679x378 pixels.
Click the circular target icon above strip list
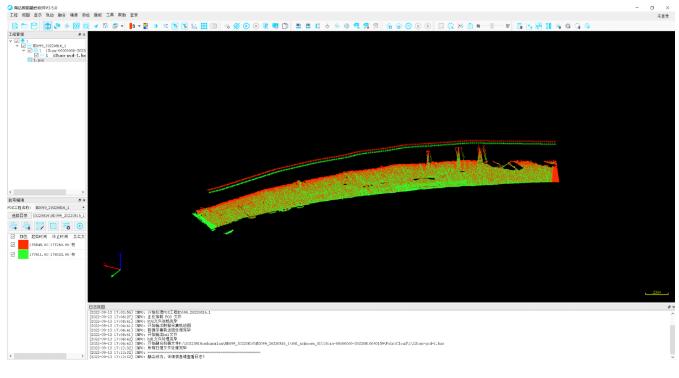pyautogui.click(x=80, y=226)
